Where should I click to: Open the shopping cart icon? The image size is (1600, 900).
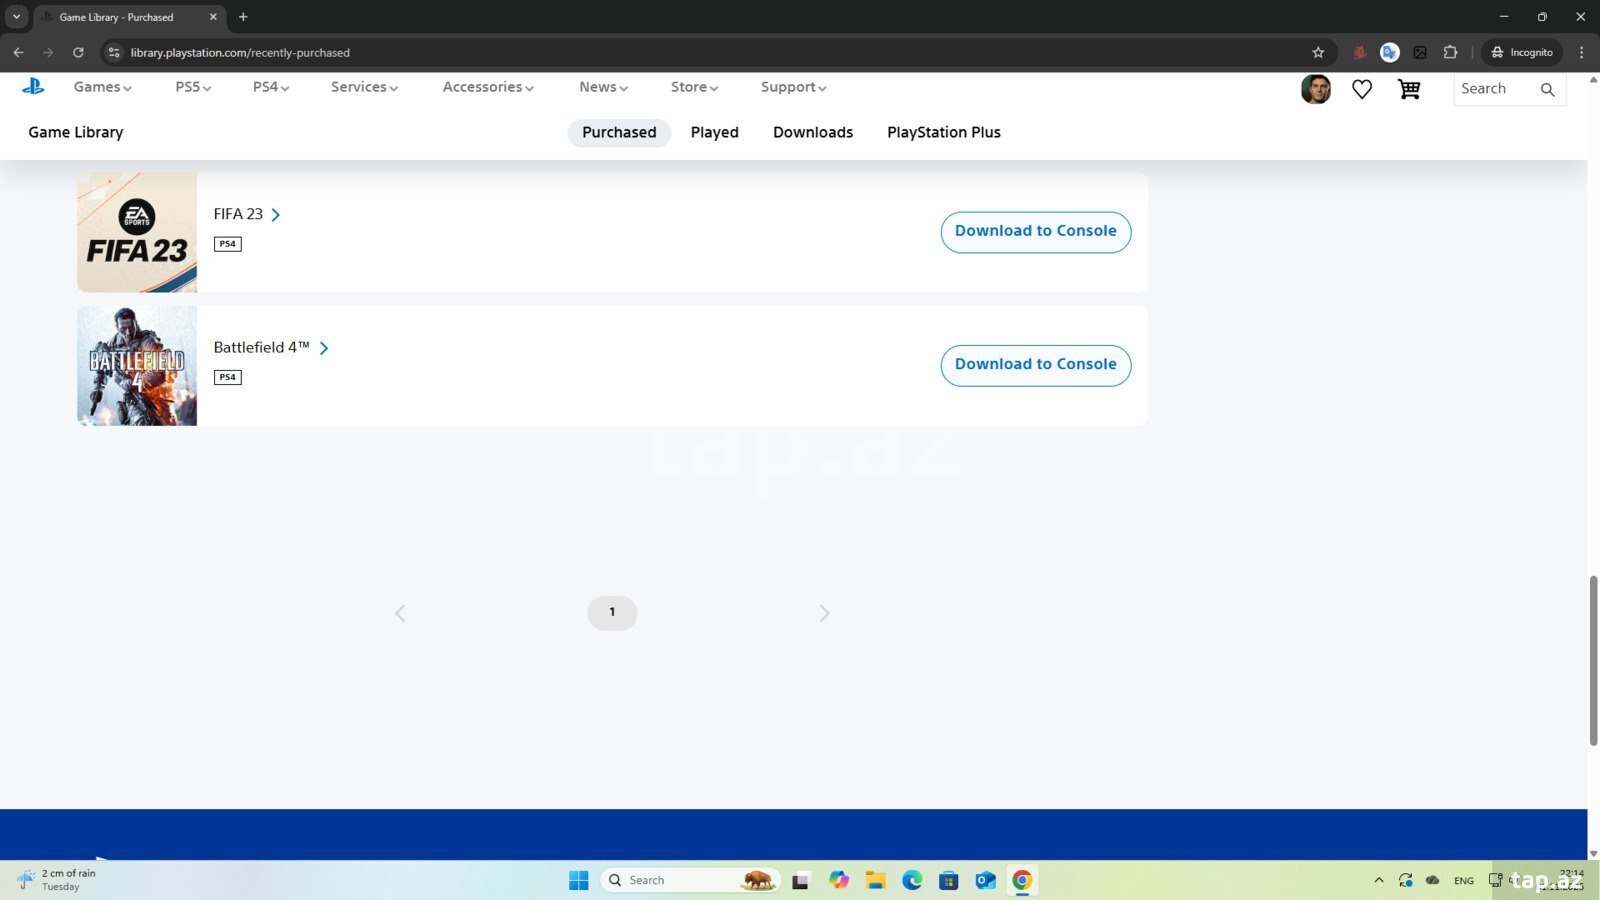pyautogui.click(x=1409, y=89)
